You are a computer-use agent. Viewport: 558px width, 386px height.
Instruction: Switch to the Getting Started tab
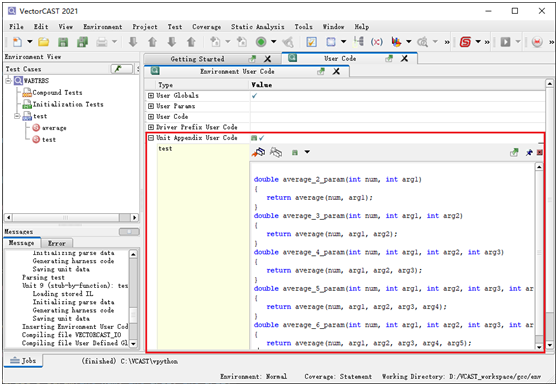(x=197, y=59)
